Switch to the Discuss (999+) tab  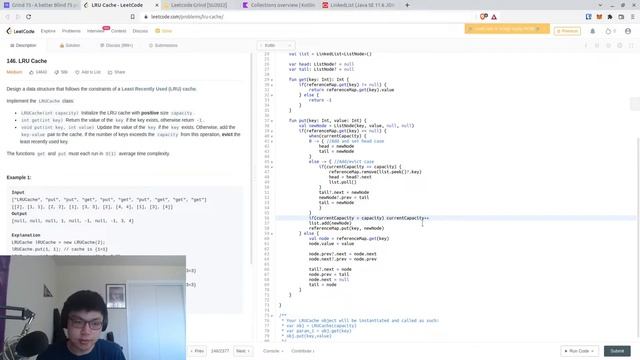pos(117,45)
